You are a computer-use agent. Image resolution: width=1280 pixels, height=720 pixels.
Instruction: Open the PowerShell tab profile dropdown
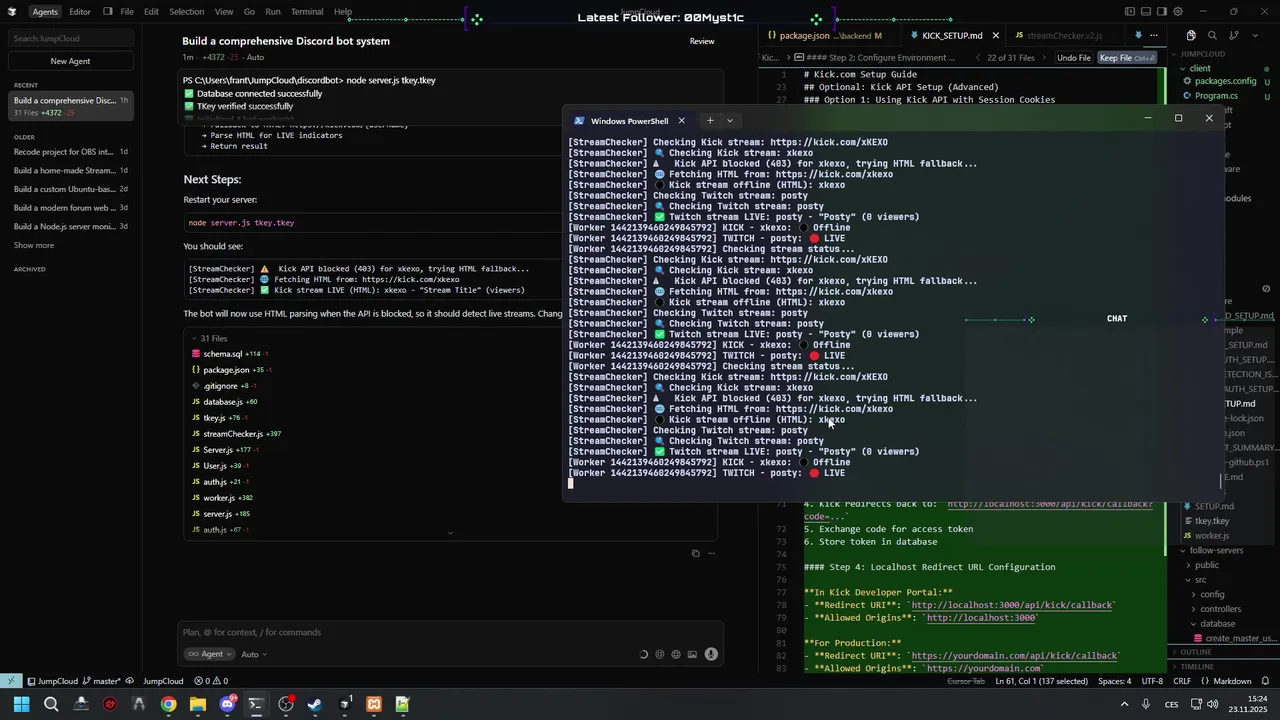[x=730, y=121]
